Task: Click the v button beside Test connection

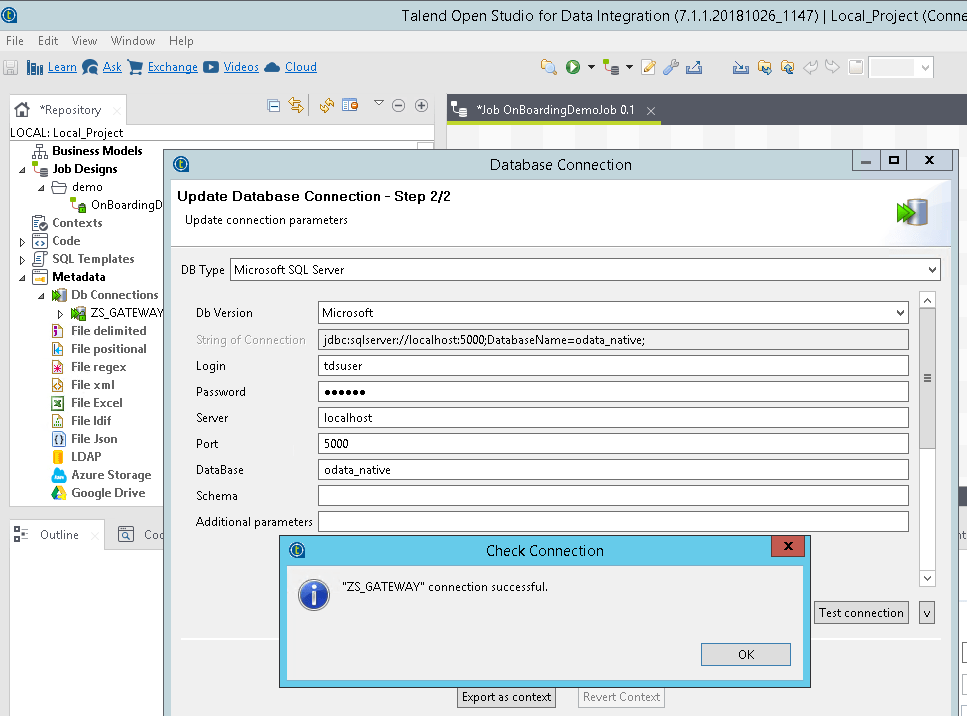Action: (927, 612)
